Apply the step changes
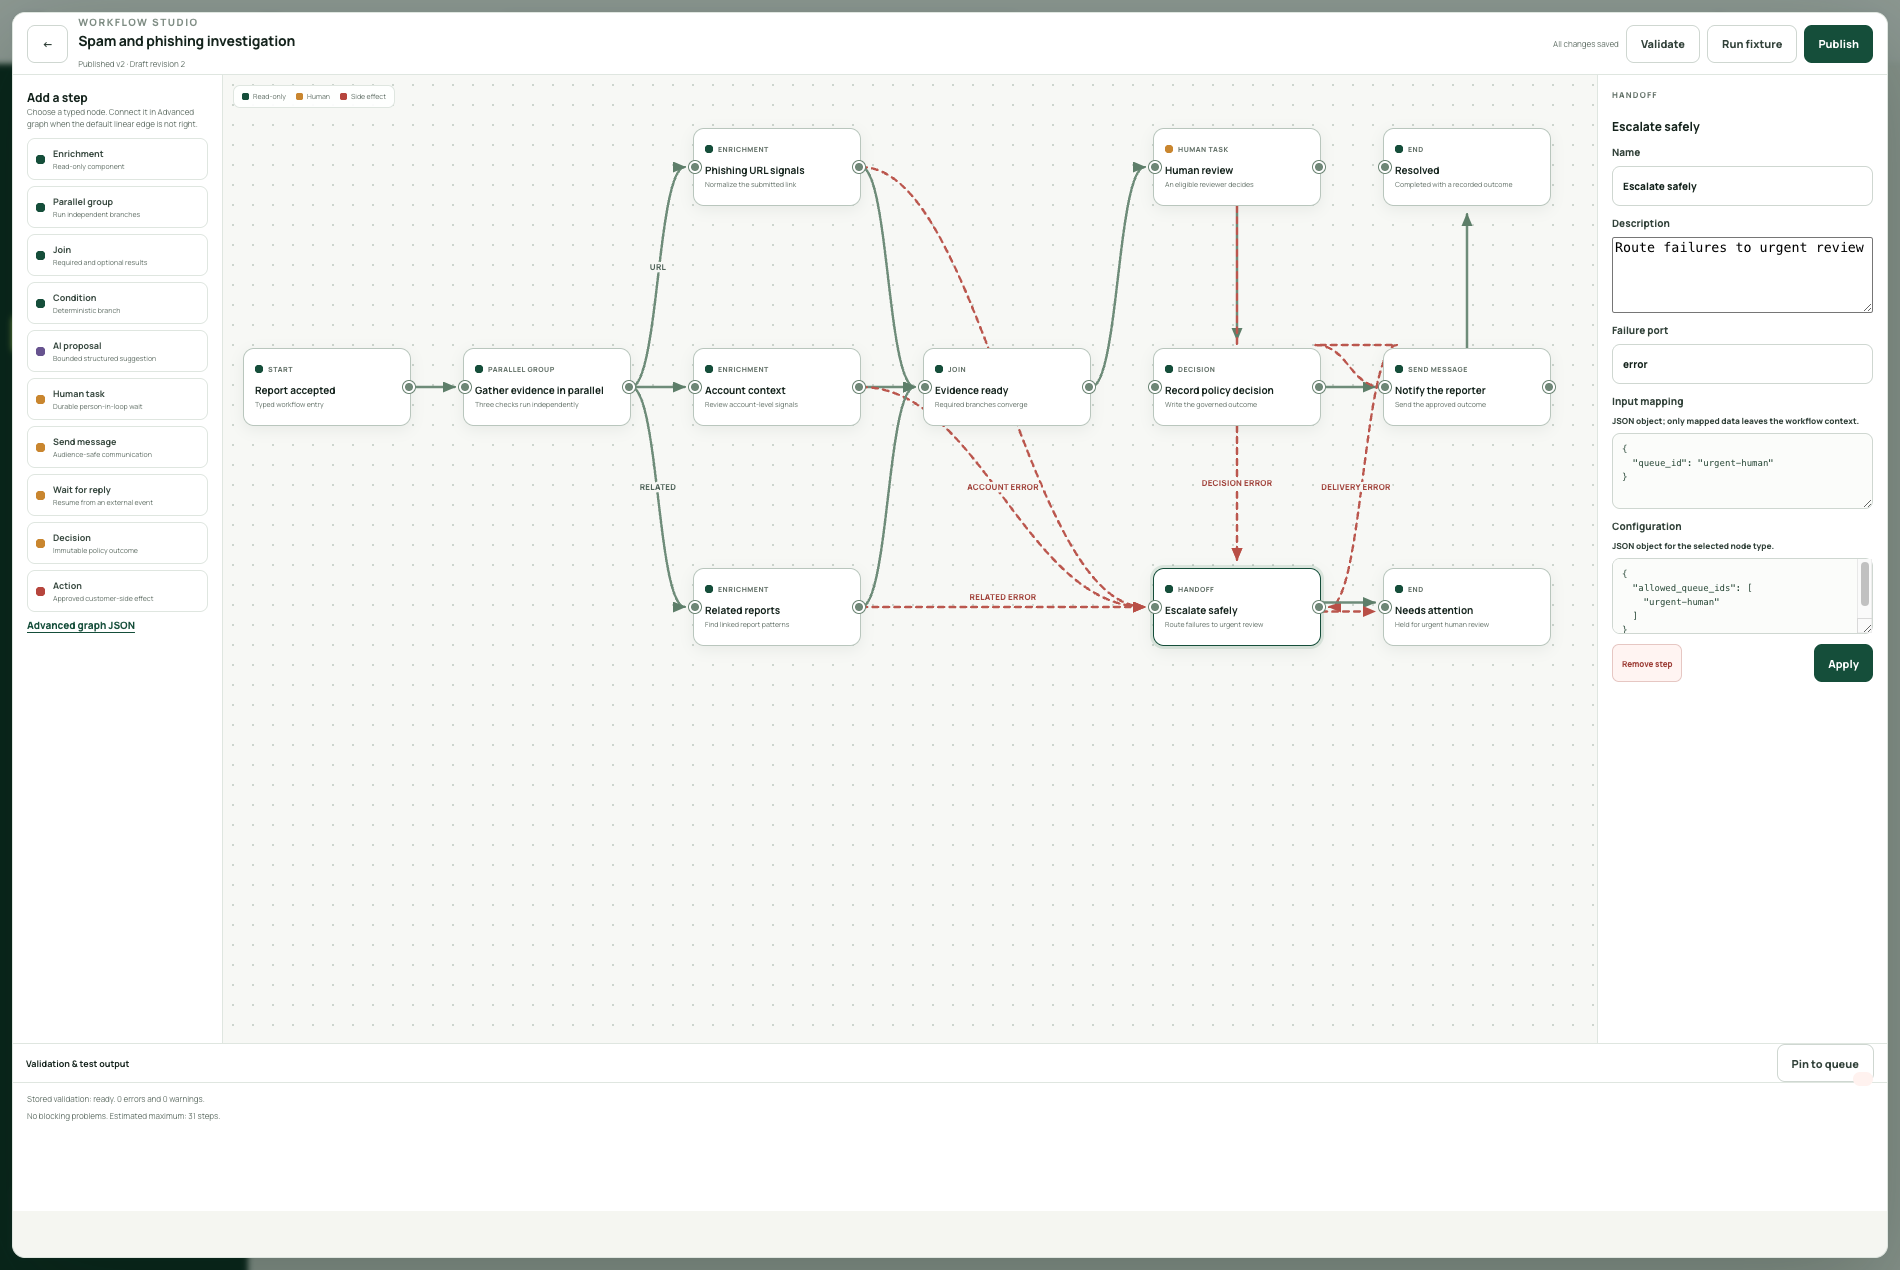The height and width of the screenshot is (1270, 1900). (x=1843, y=664)
